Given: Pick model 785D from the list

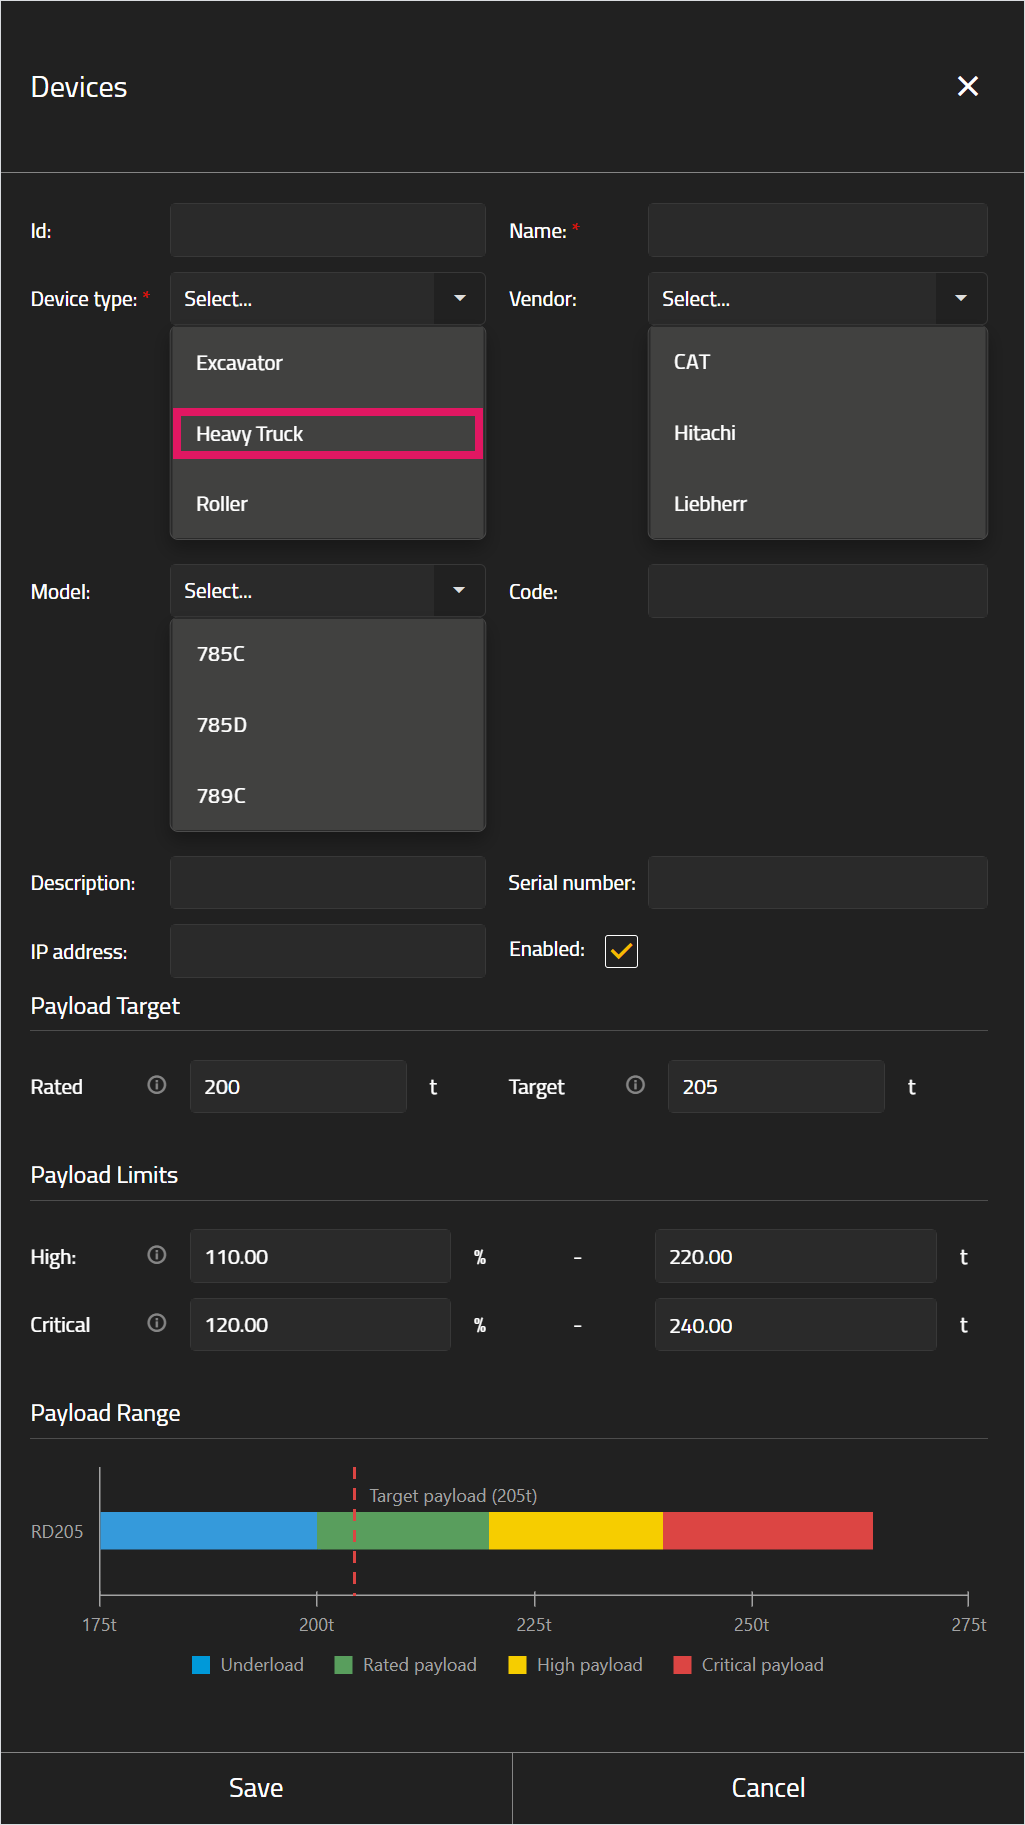Looking at the screenshot, I should click(328, 725).
